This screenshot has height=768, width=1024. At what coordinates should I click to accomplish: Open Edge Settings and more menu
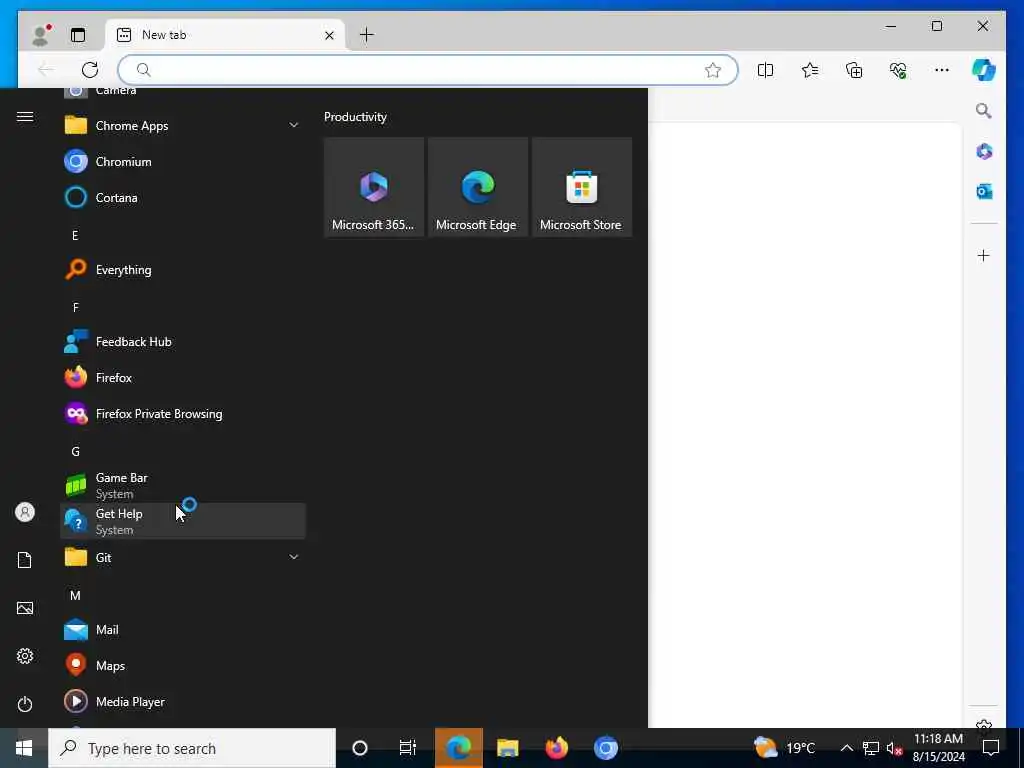point(942,70)
